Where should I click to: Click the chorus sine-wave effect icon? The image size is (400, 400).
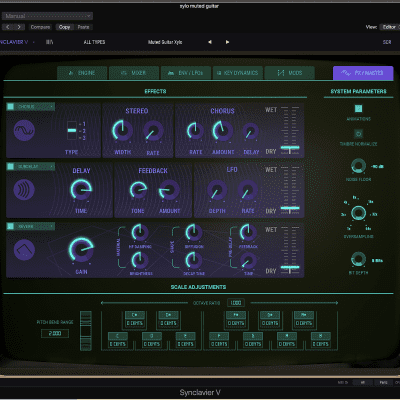24,130
